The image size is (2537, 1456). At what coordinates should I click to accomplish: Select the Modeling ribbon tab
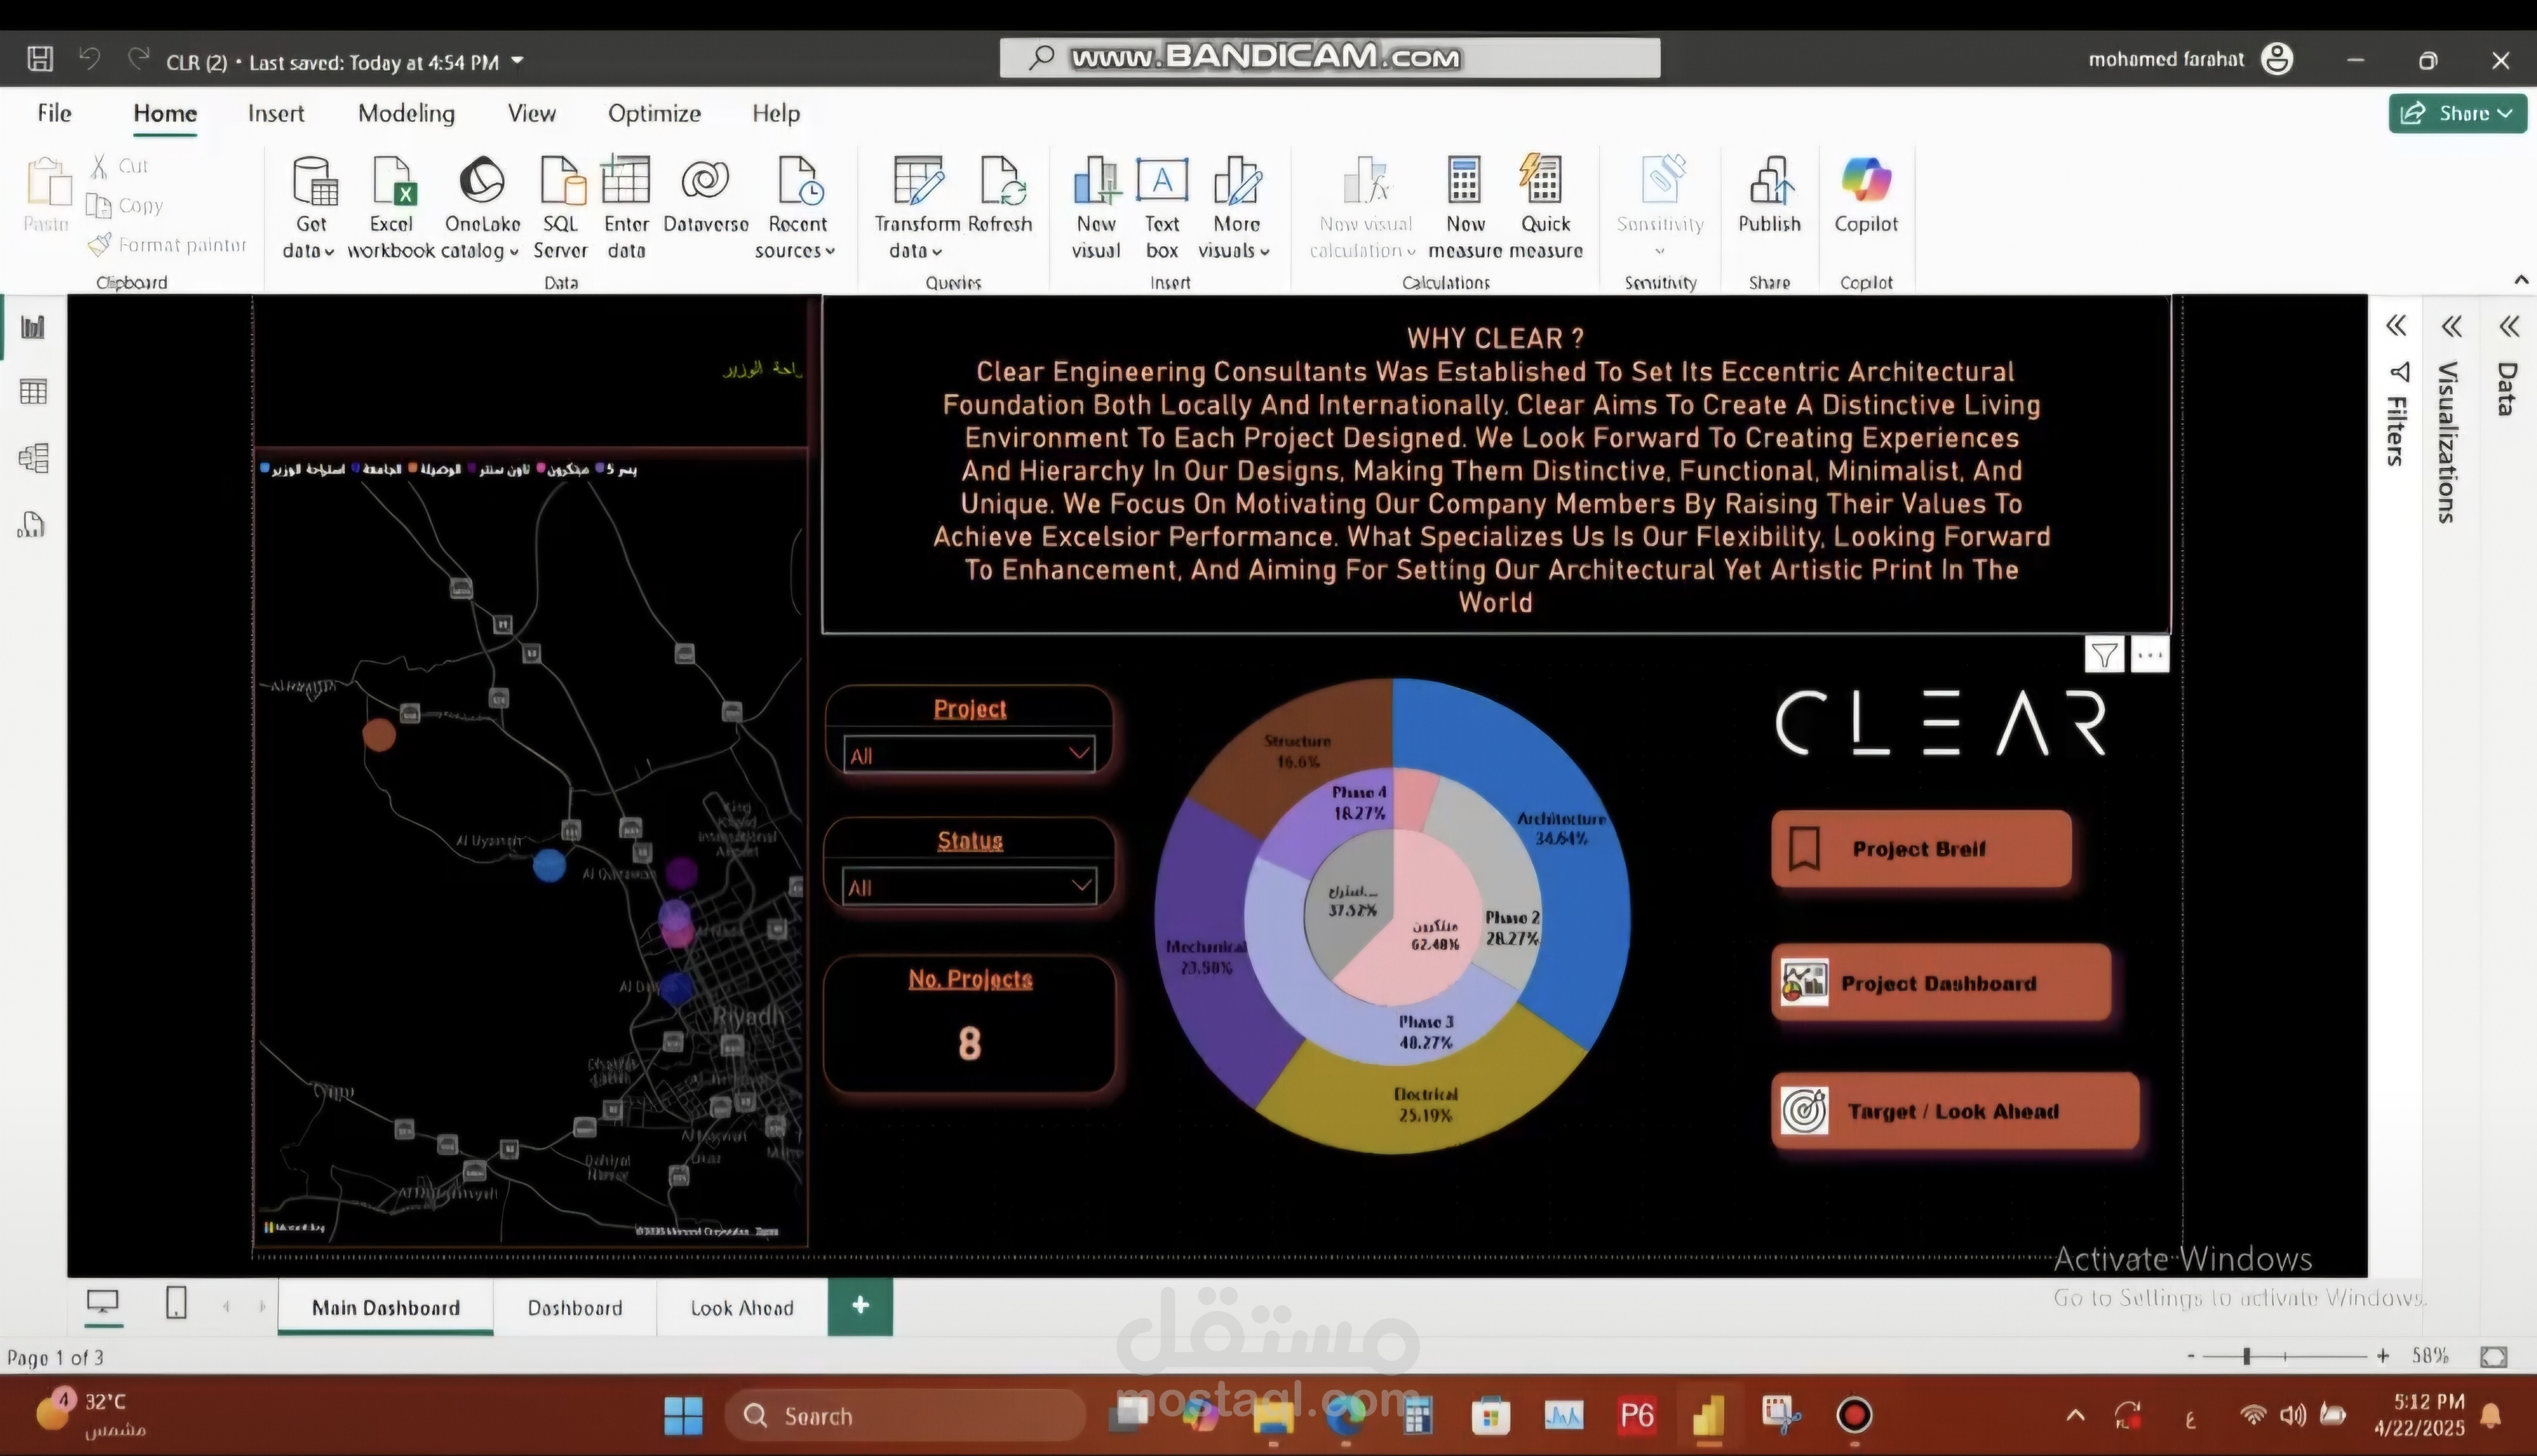point(406,113)
